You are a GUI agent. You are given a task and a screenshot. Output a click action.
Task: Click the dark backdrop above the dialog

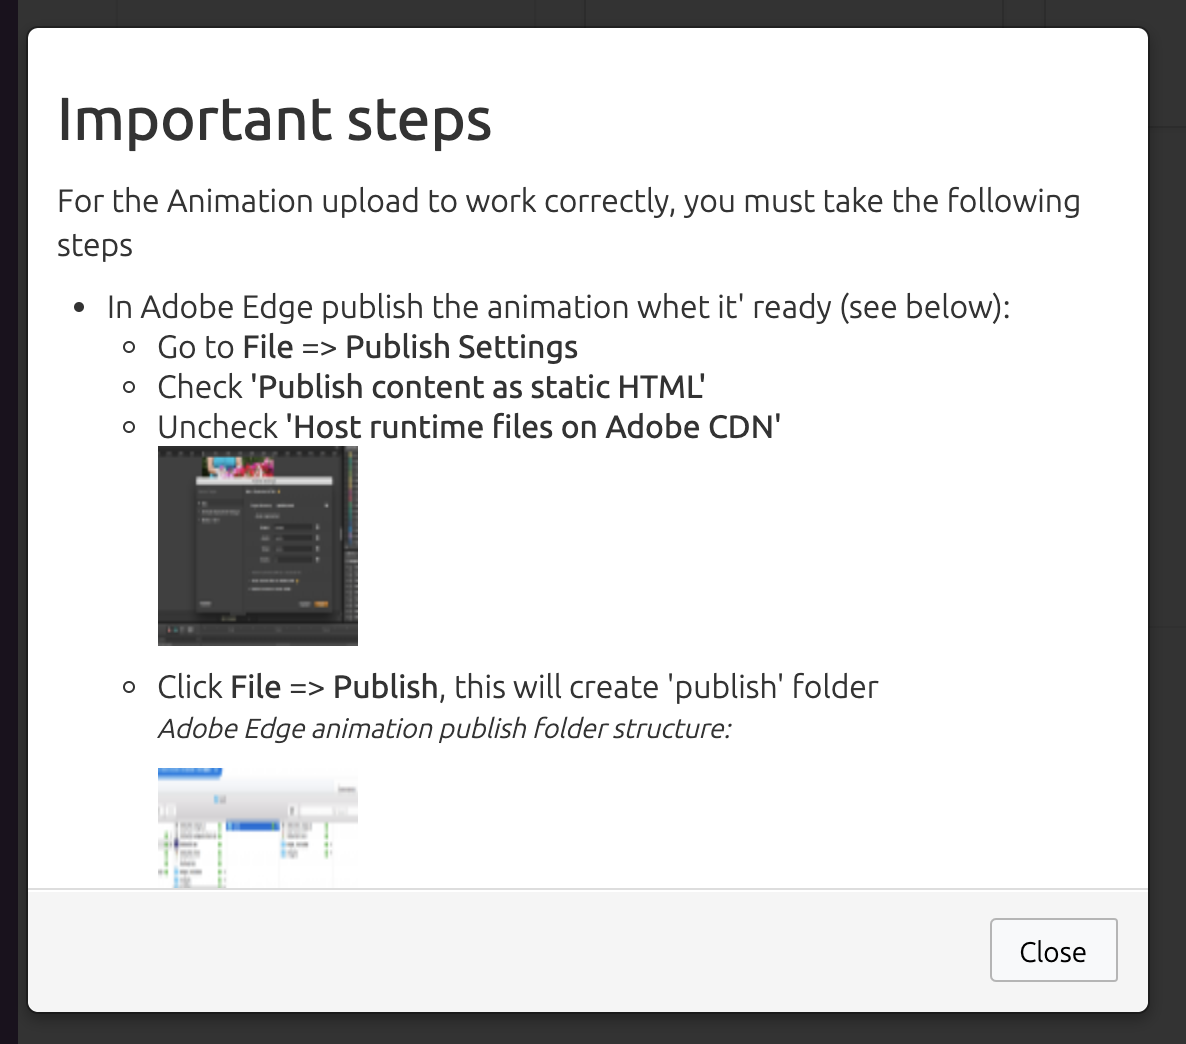593,13
